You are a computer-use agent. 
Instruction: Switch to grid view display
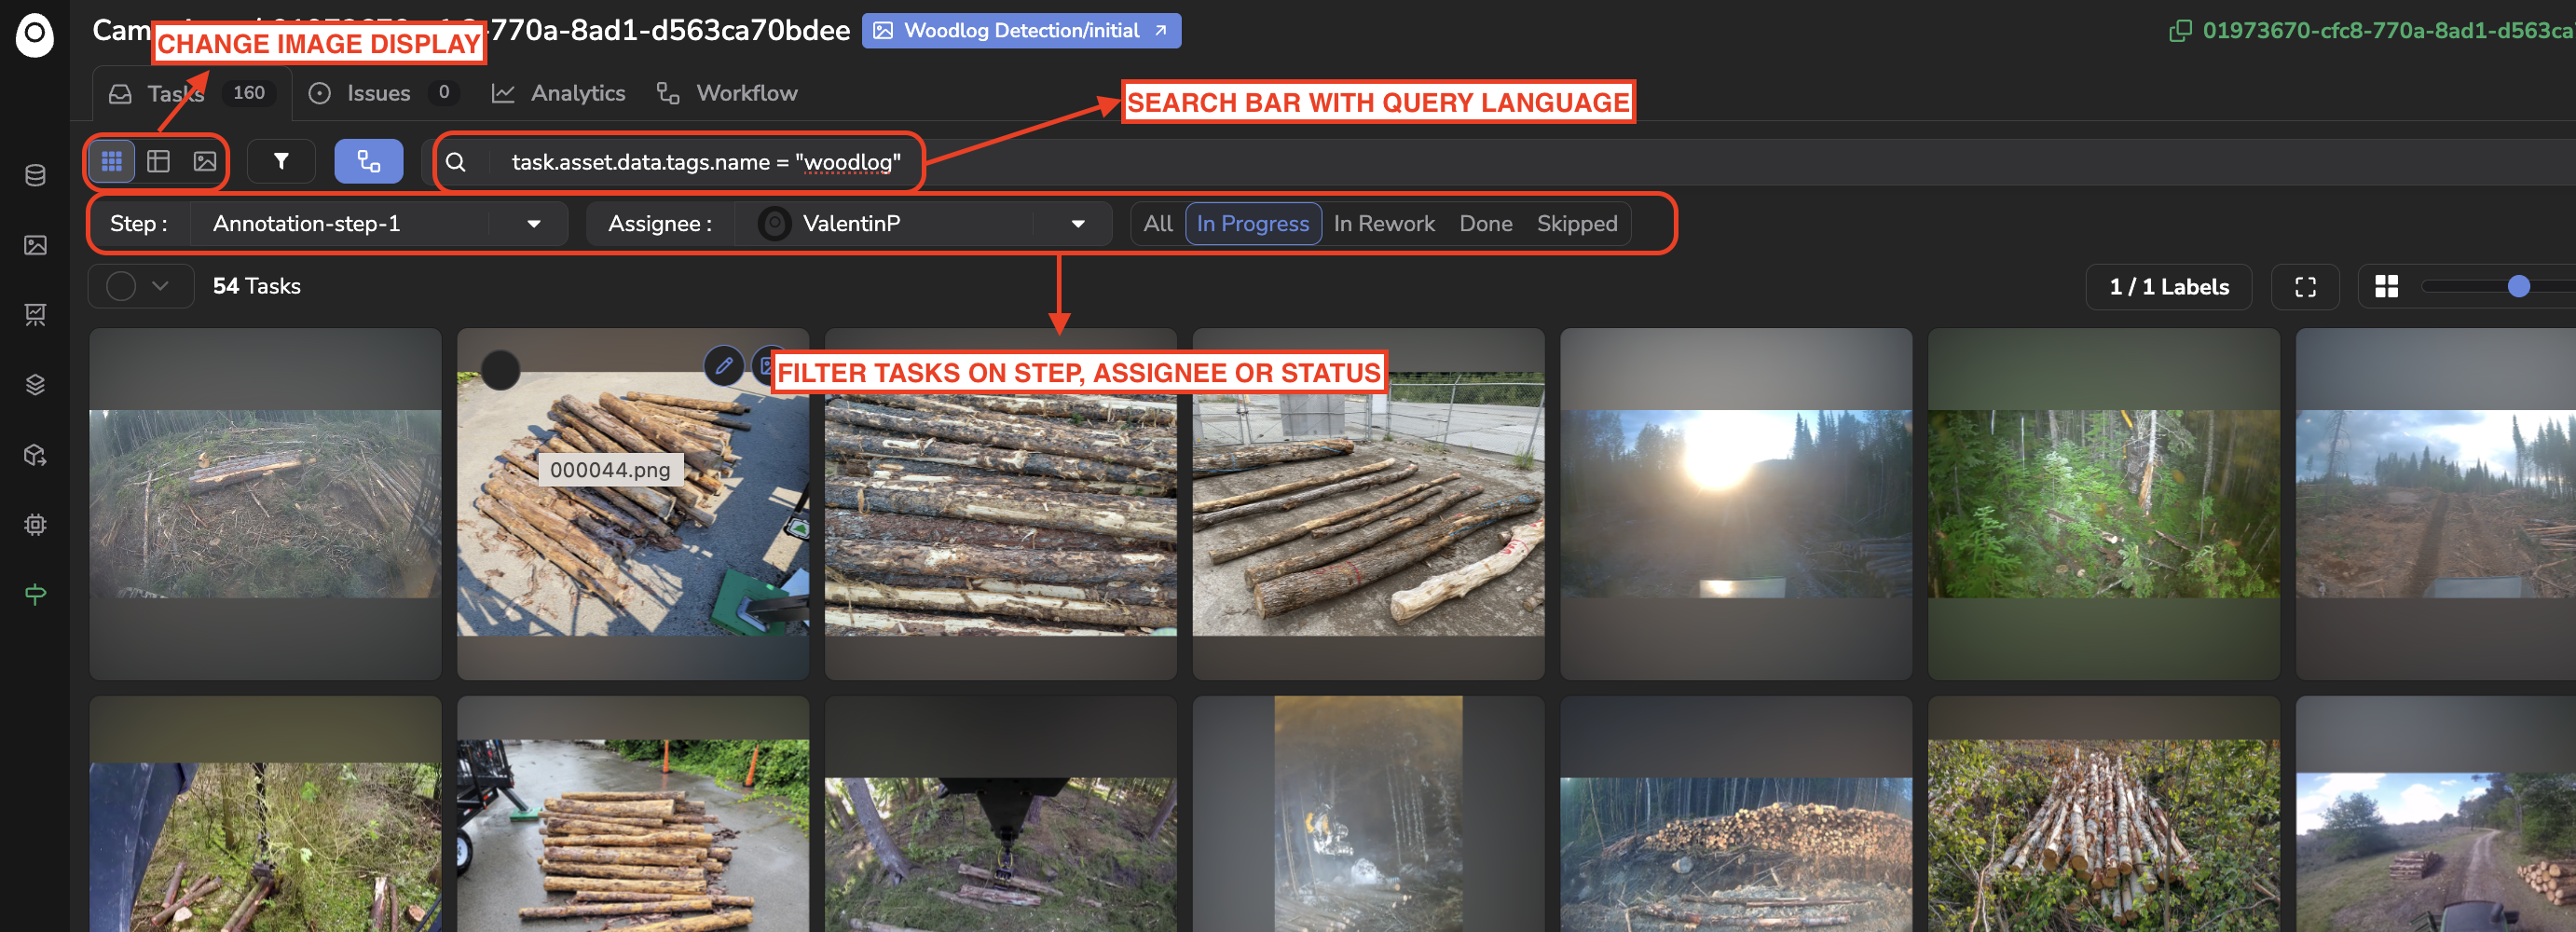point(112,161)
